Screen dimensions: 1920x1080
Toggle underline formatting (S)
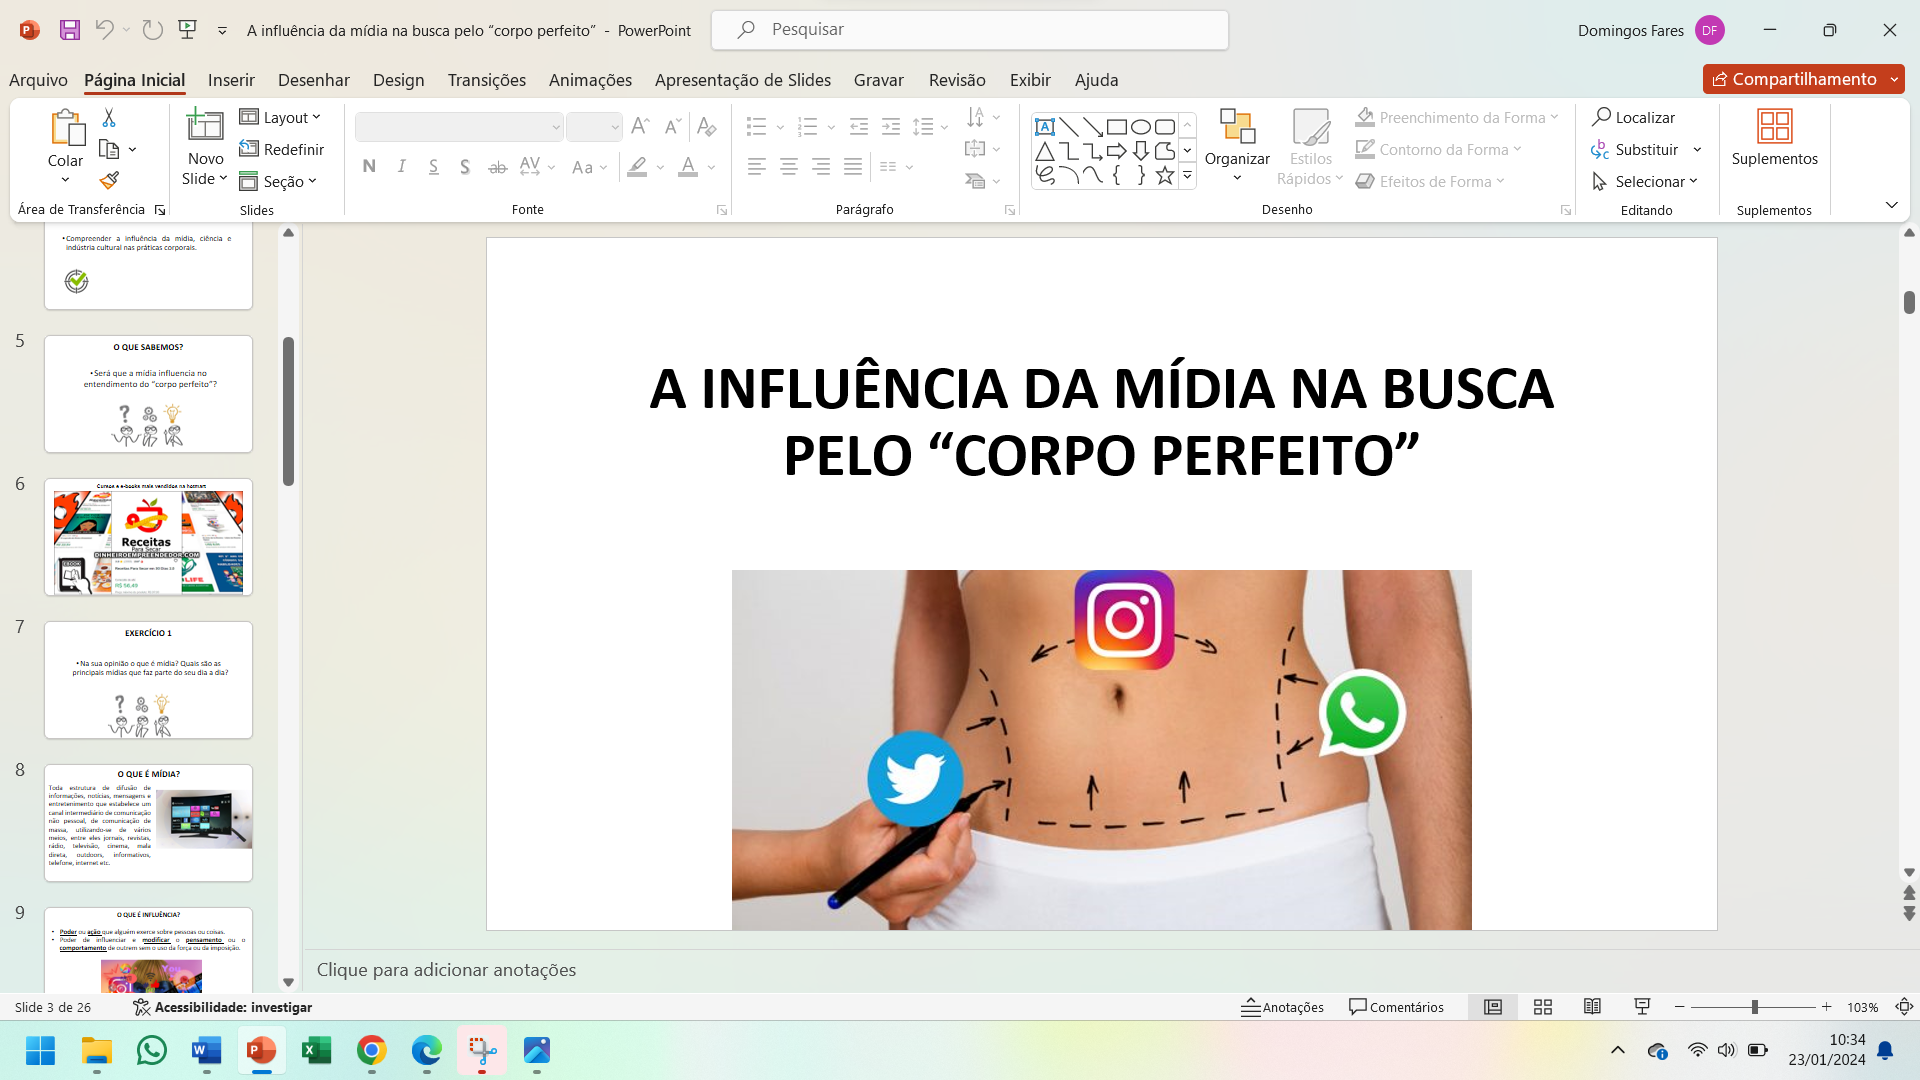point(433,167)
